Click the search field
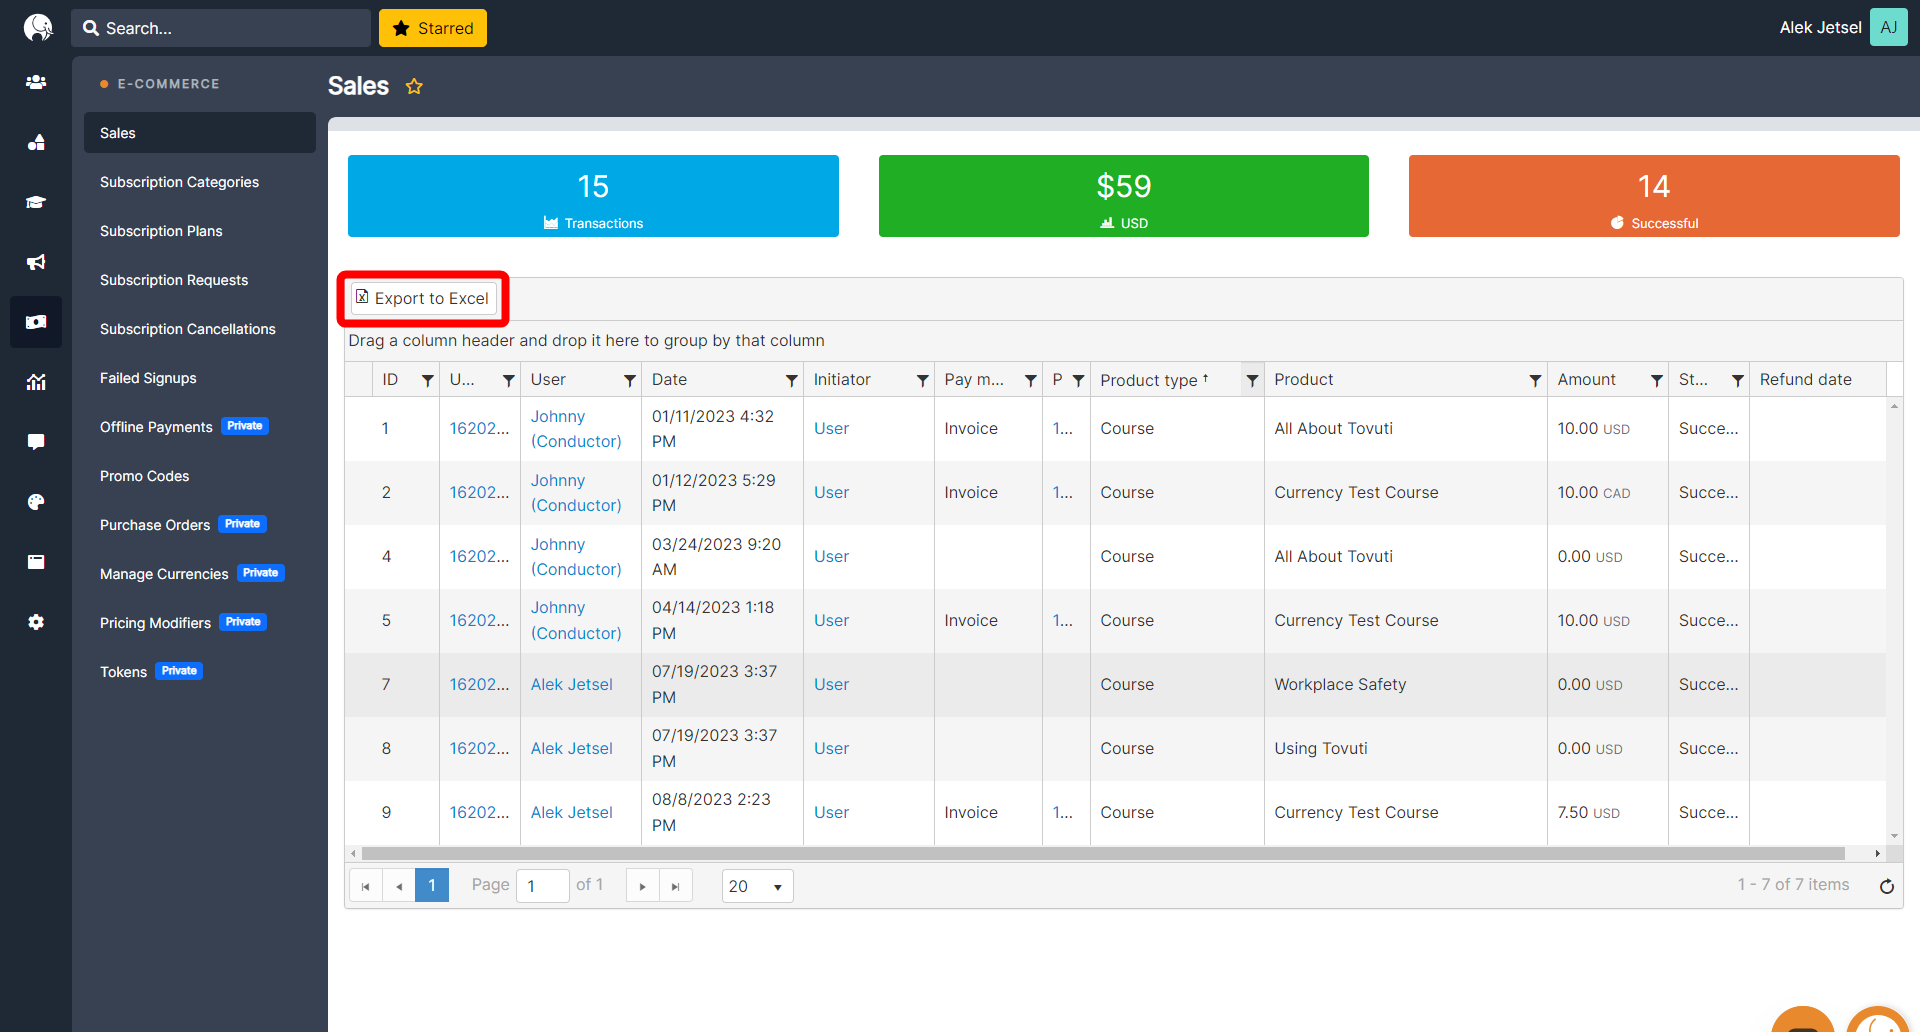 pyautogui.click(x=221, y=28)
